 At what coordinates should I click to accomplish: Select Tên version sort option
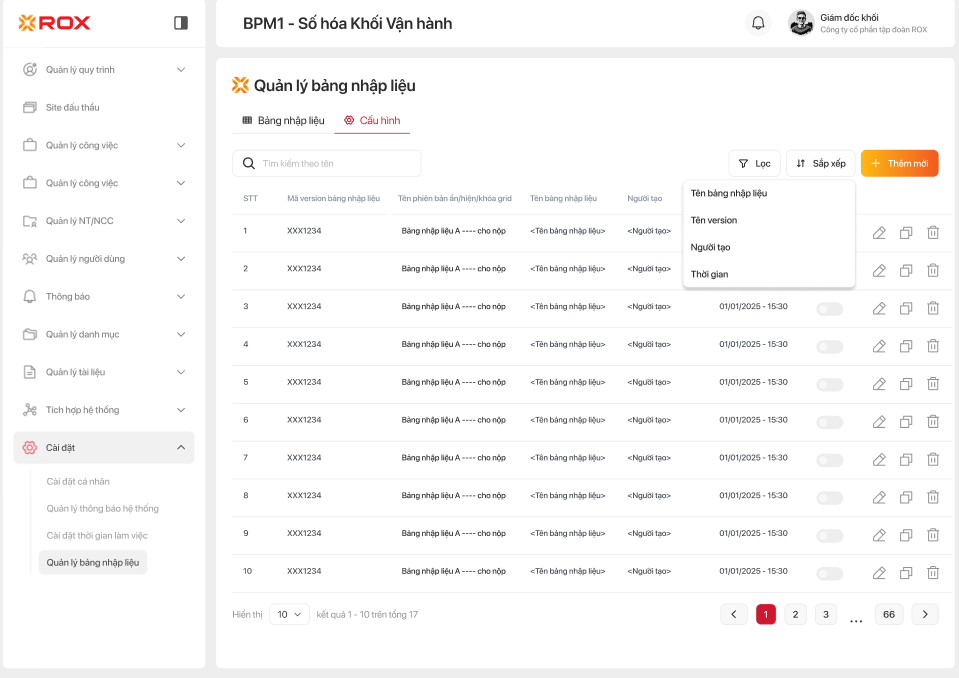[x=714, y=220]
